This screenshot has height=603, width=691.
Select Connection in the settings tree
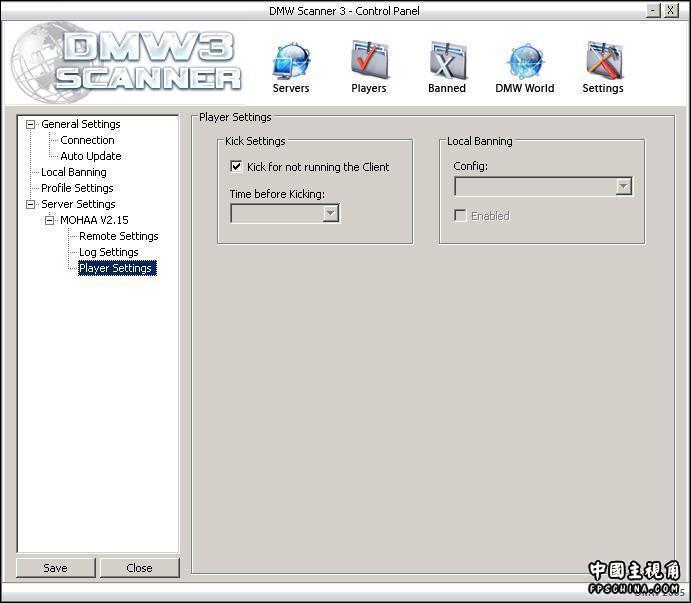tap(87, 140)
